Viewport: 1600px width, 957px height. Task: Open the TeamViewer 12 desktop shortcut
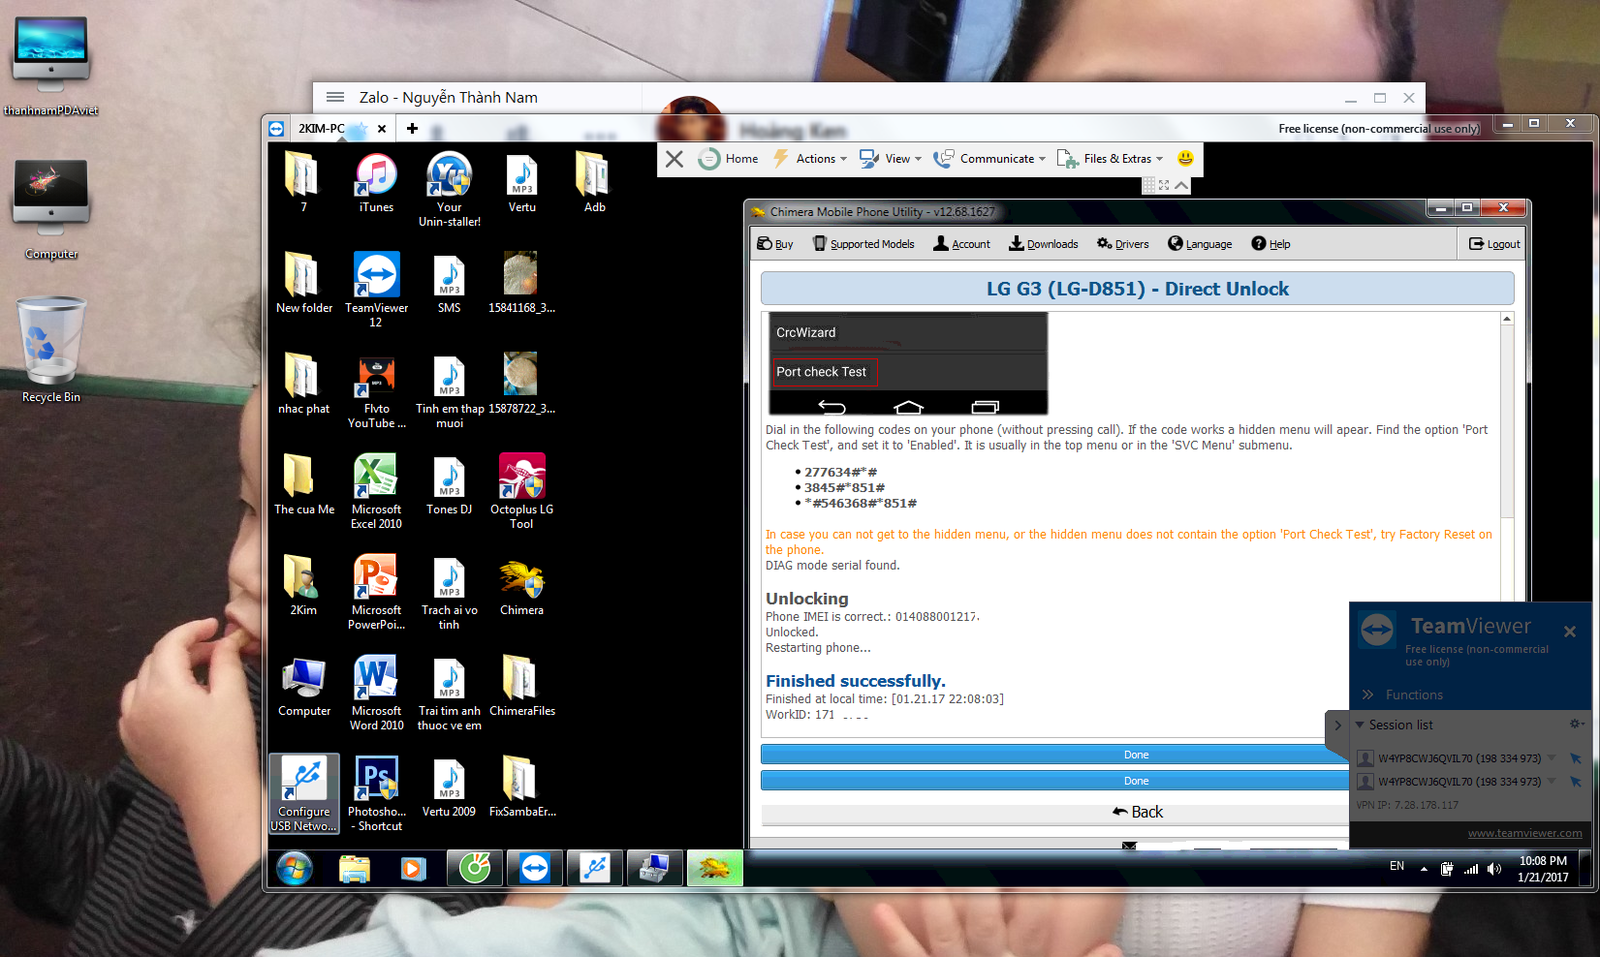376,289
